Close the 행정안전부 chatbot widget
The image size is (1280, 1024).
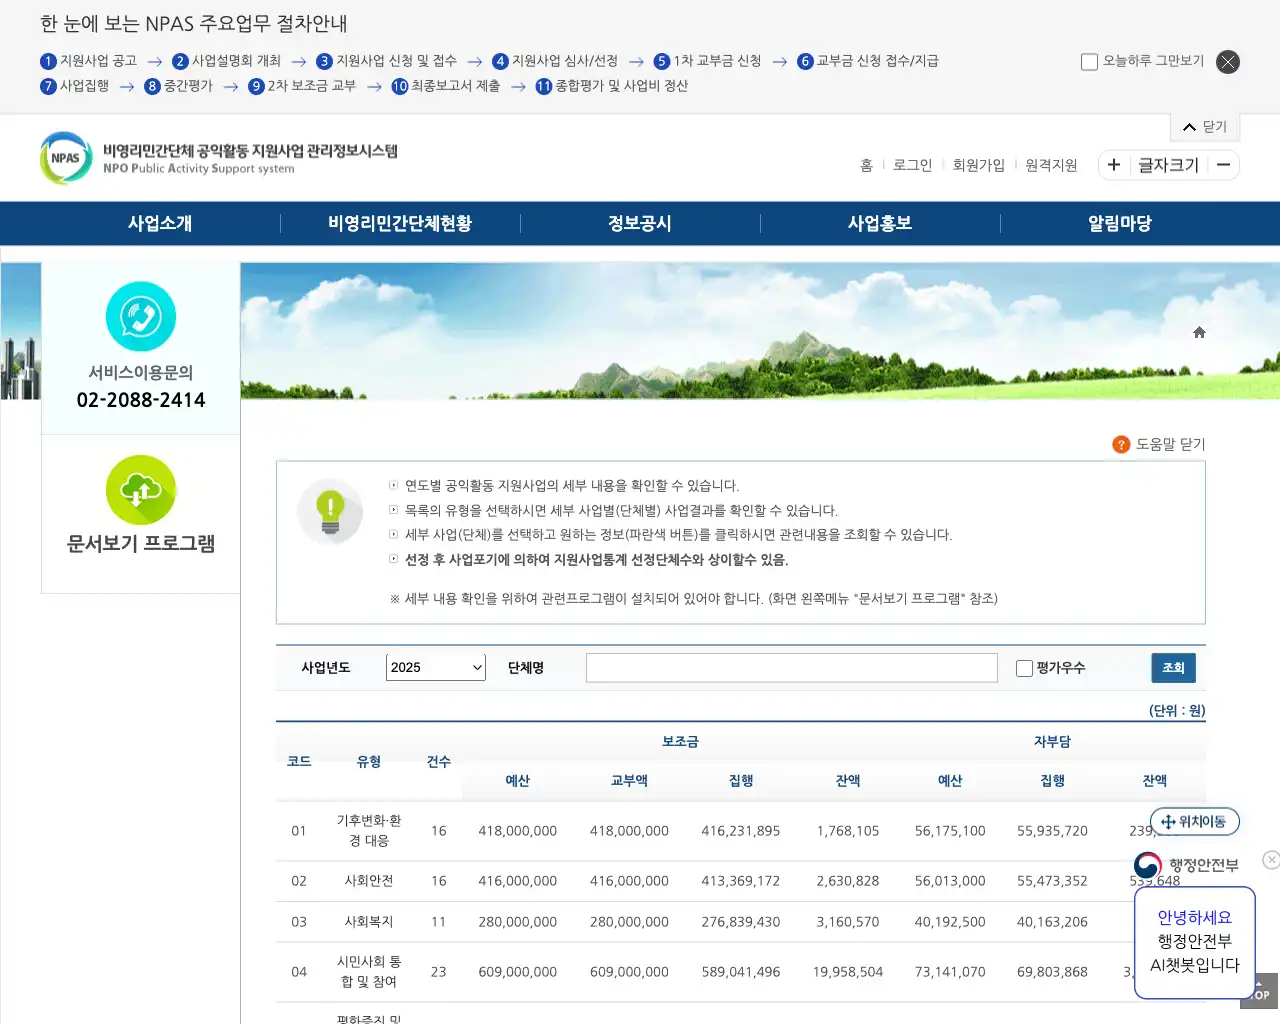tap(1271, 860)
